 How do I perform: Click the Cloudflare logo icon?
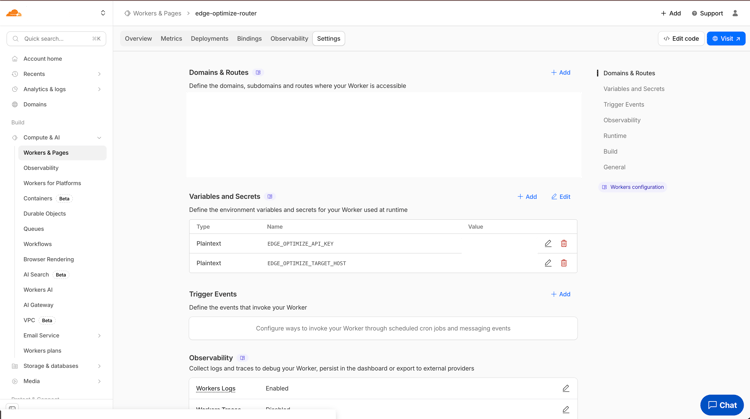pos(14,13)
